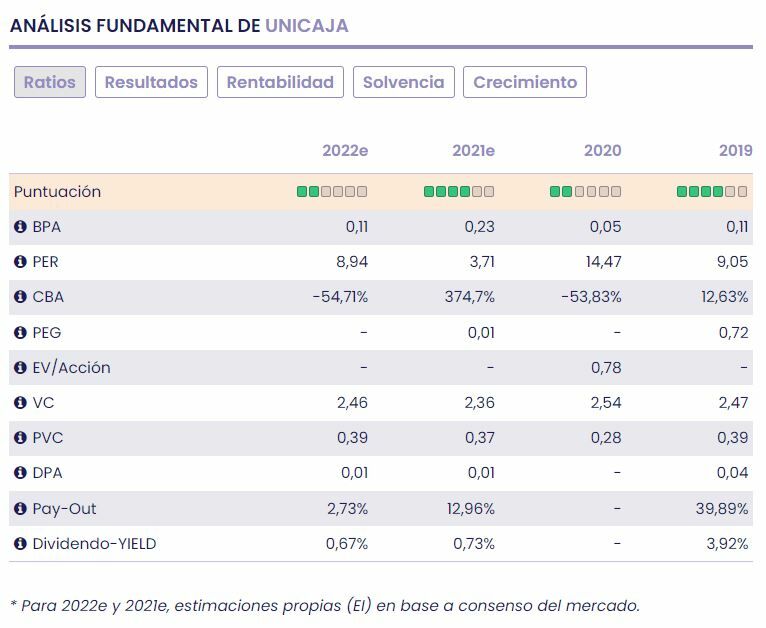Click the Pay-Out info icon
The image size is (766, 628).
(20, 509)
